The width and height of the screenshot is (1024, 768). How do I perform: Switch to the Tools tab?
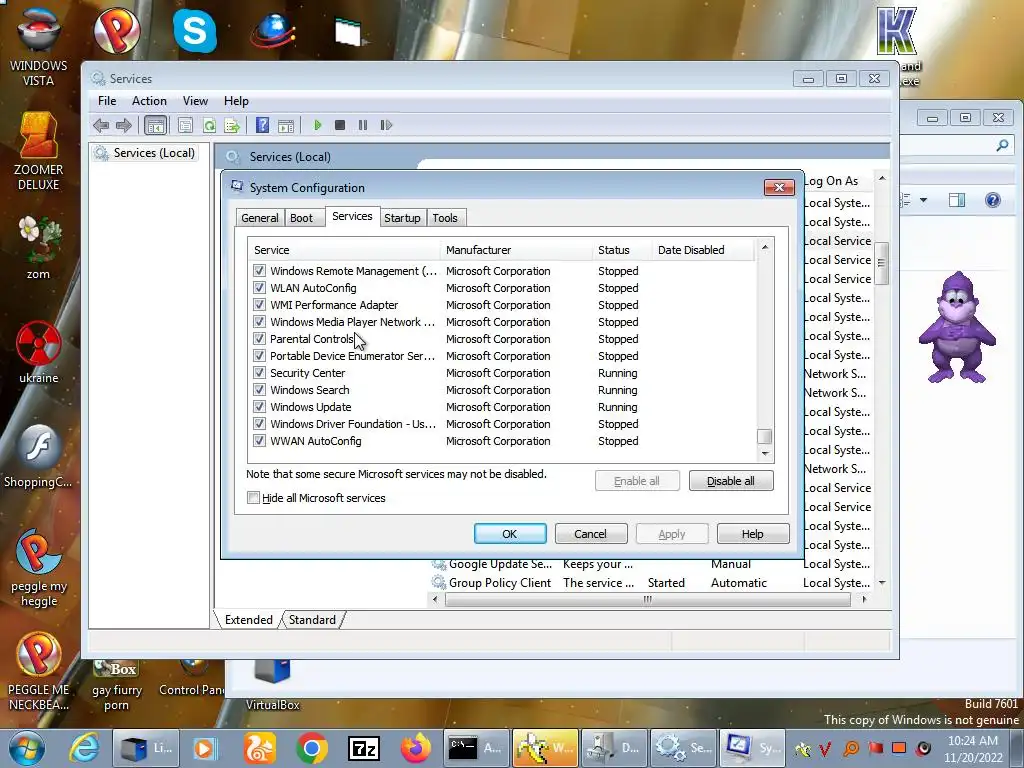[445, 217]
